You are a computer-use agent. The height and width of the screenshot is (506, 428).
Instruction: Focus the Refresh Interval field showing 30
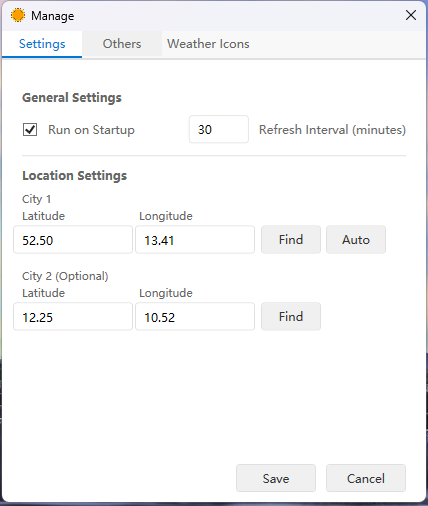(219, 129)
